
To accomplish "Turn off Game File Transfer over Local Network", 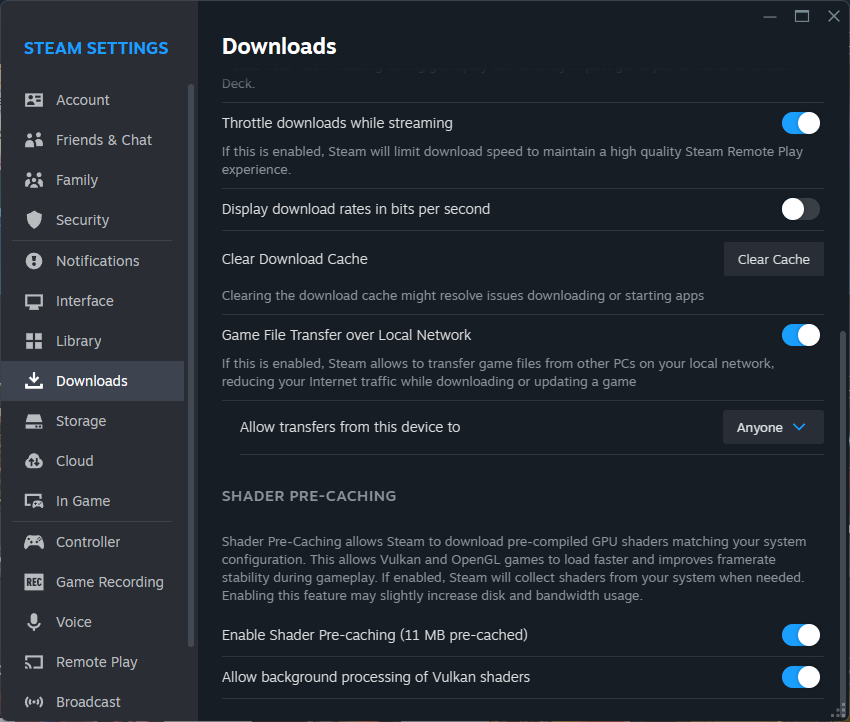I will (x=800, y=334).
